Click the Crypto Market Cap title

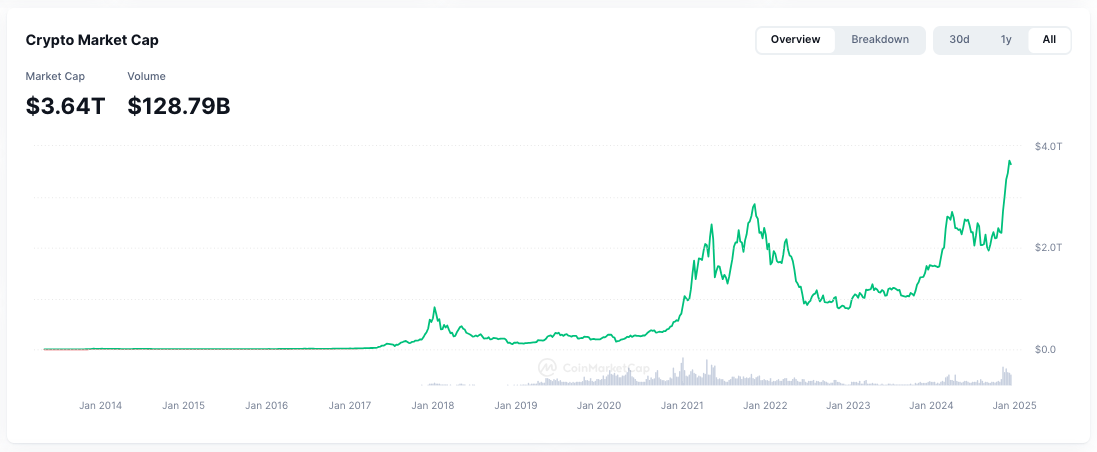click(x=92, y=40)
